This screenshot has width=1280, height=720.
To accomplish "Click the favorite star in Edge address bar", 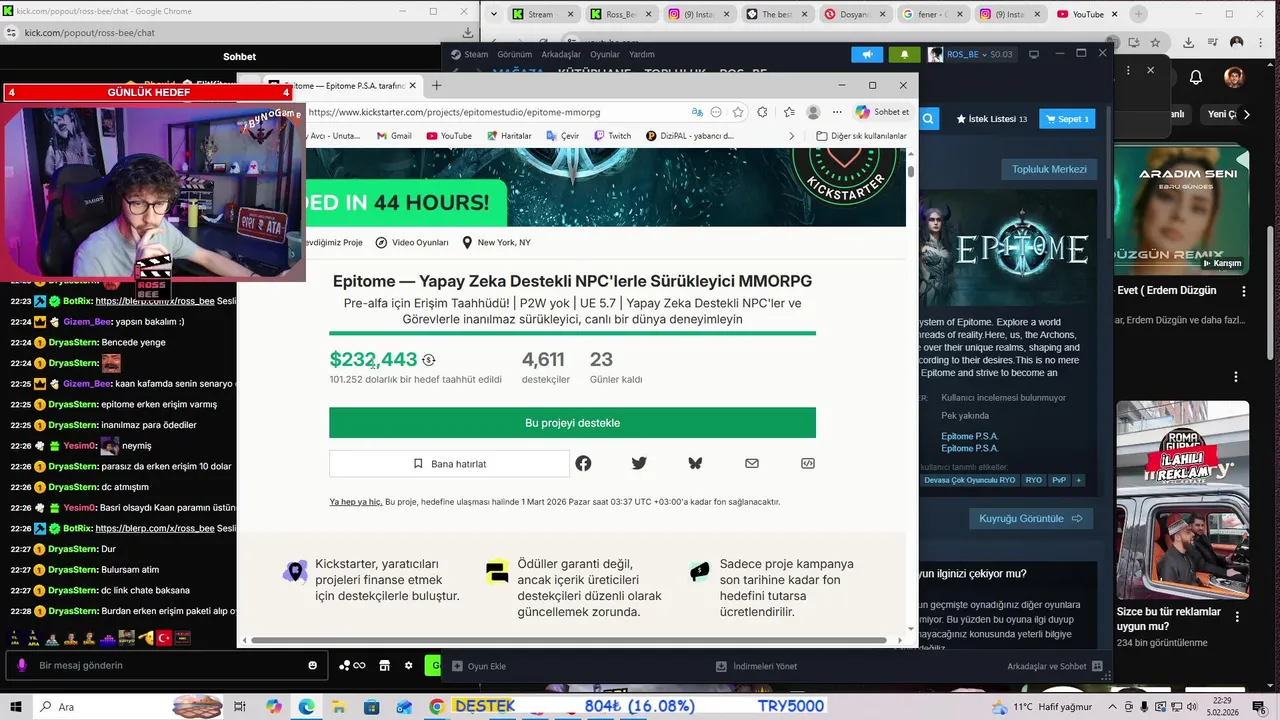I will click(738, 112).
